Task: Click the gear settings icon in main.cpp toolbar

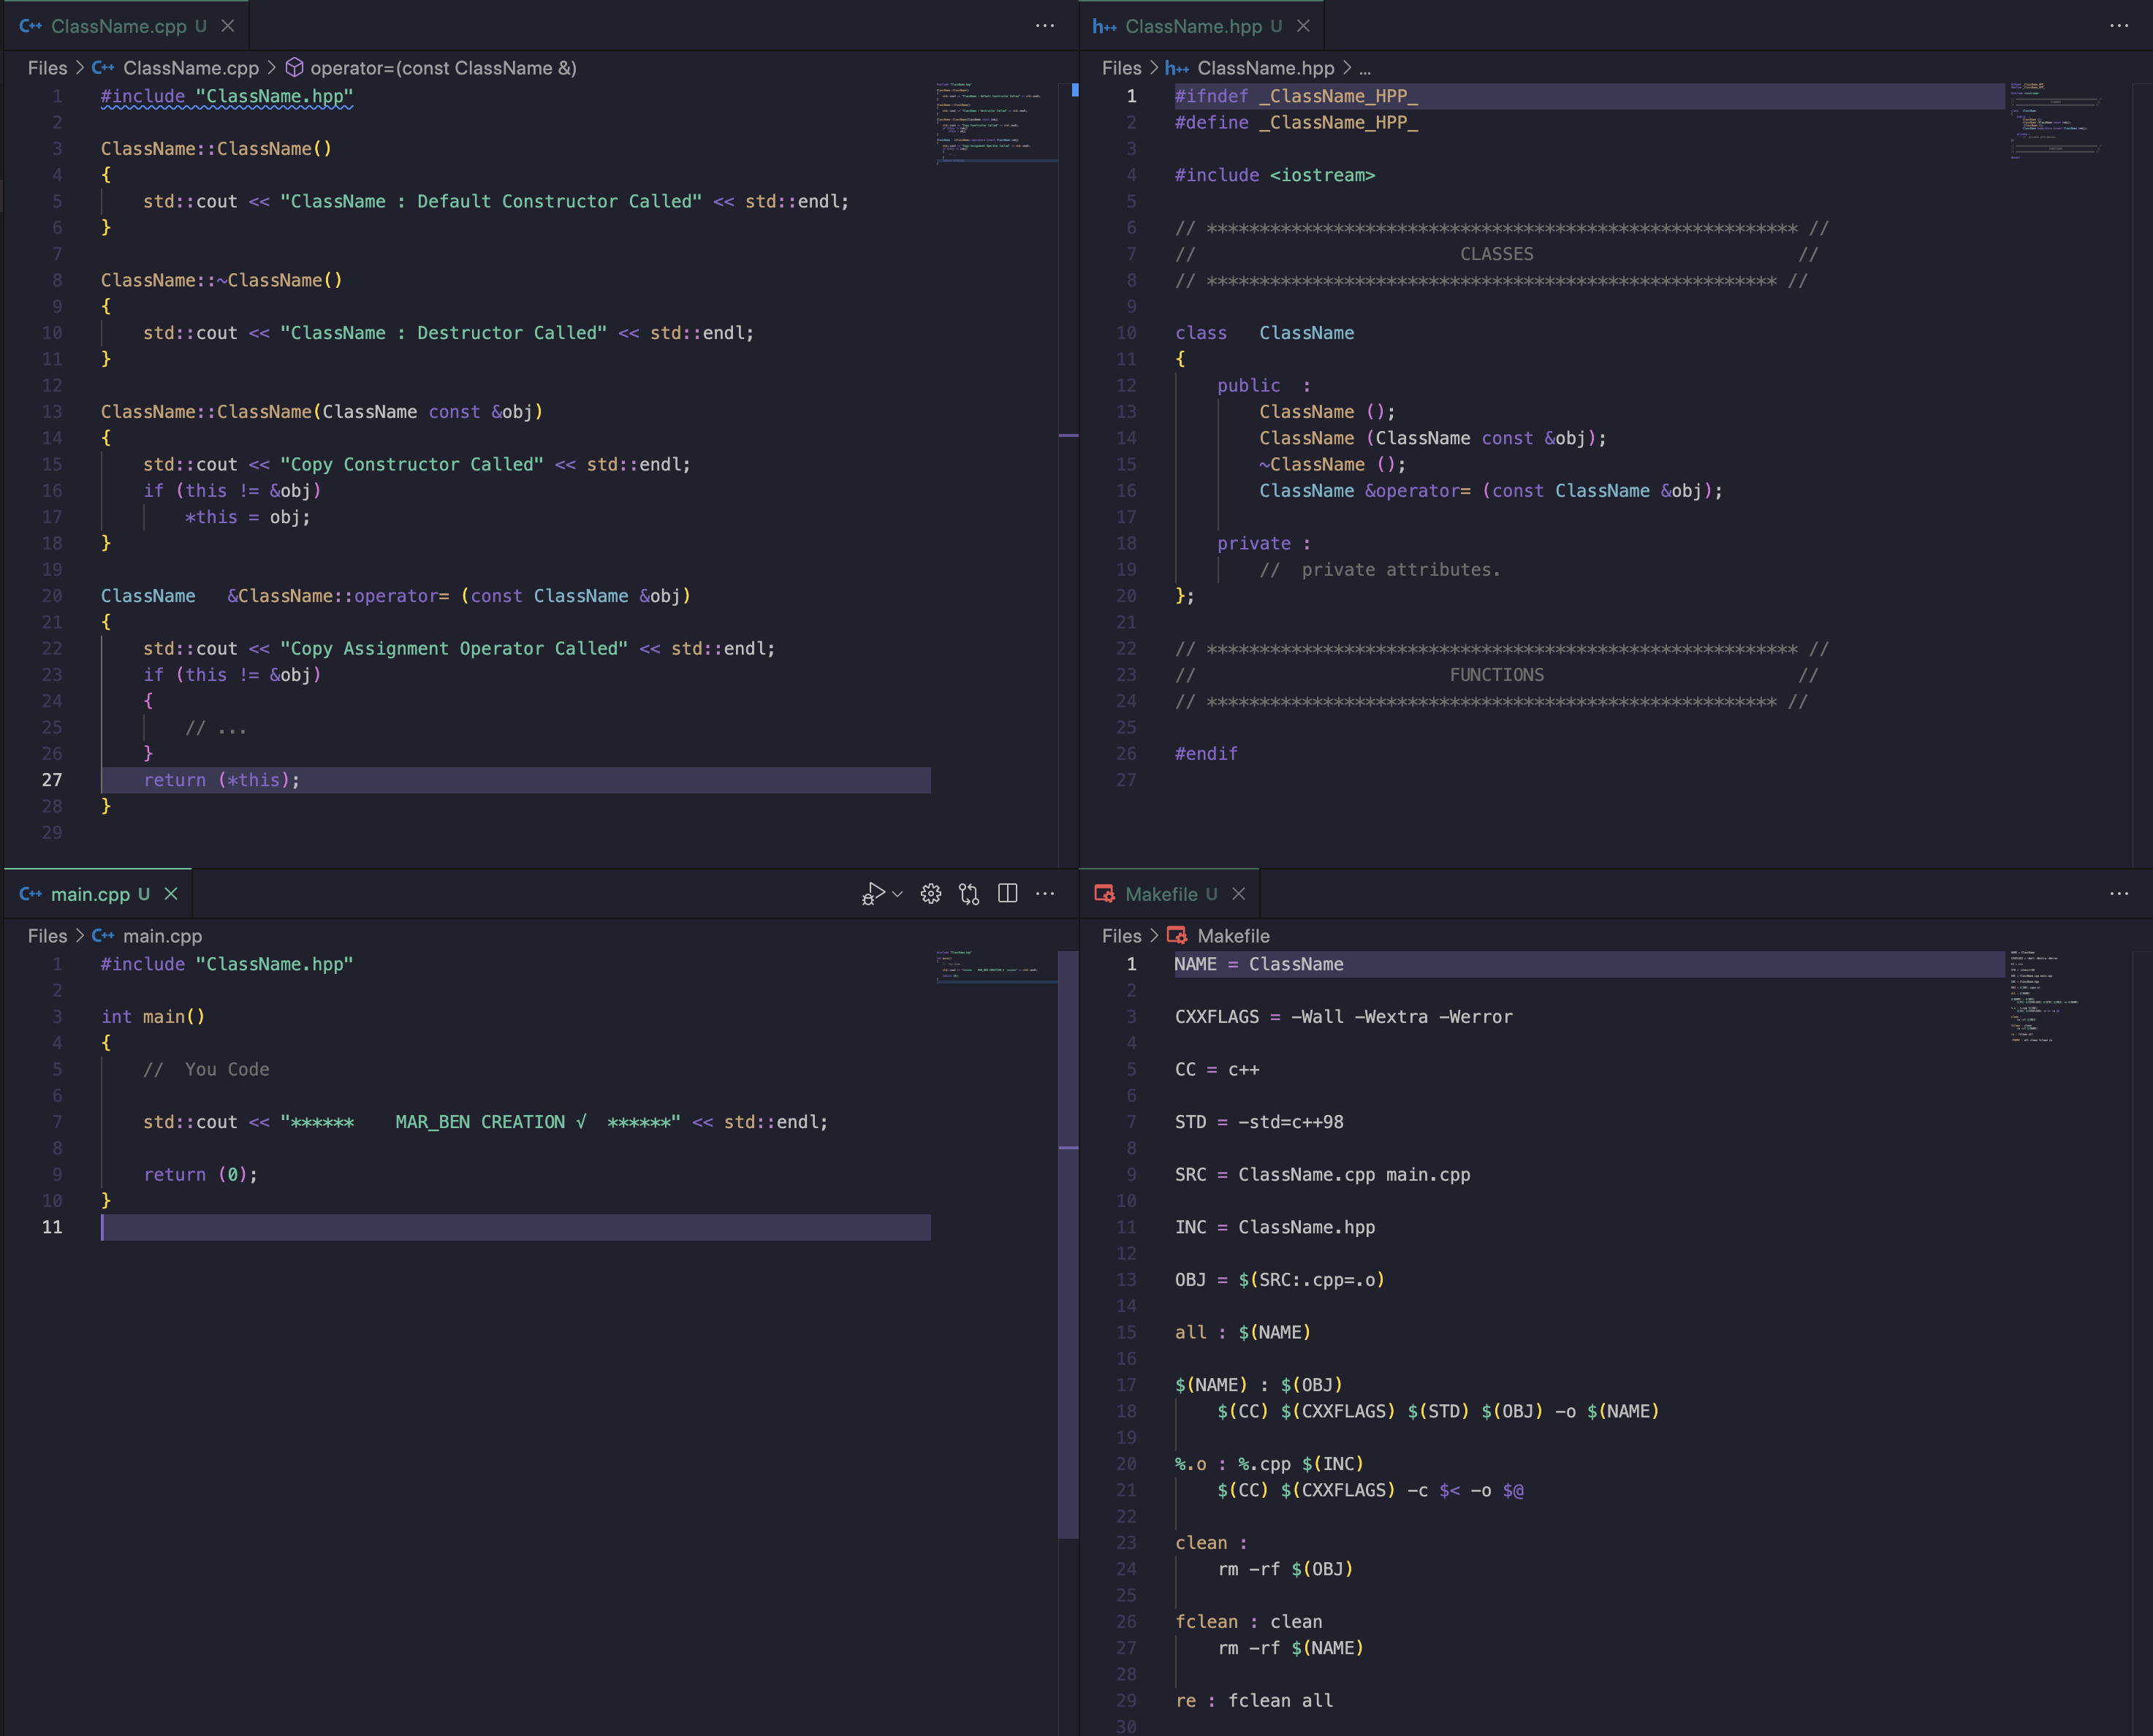Action: tap(931, 893)
